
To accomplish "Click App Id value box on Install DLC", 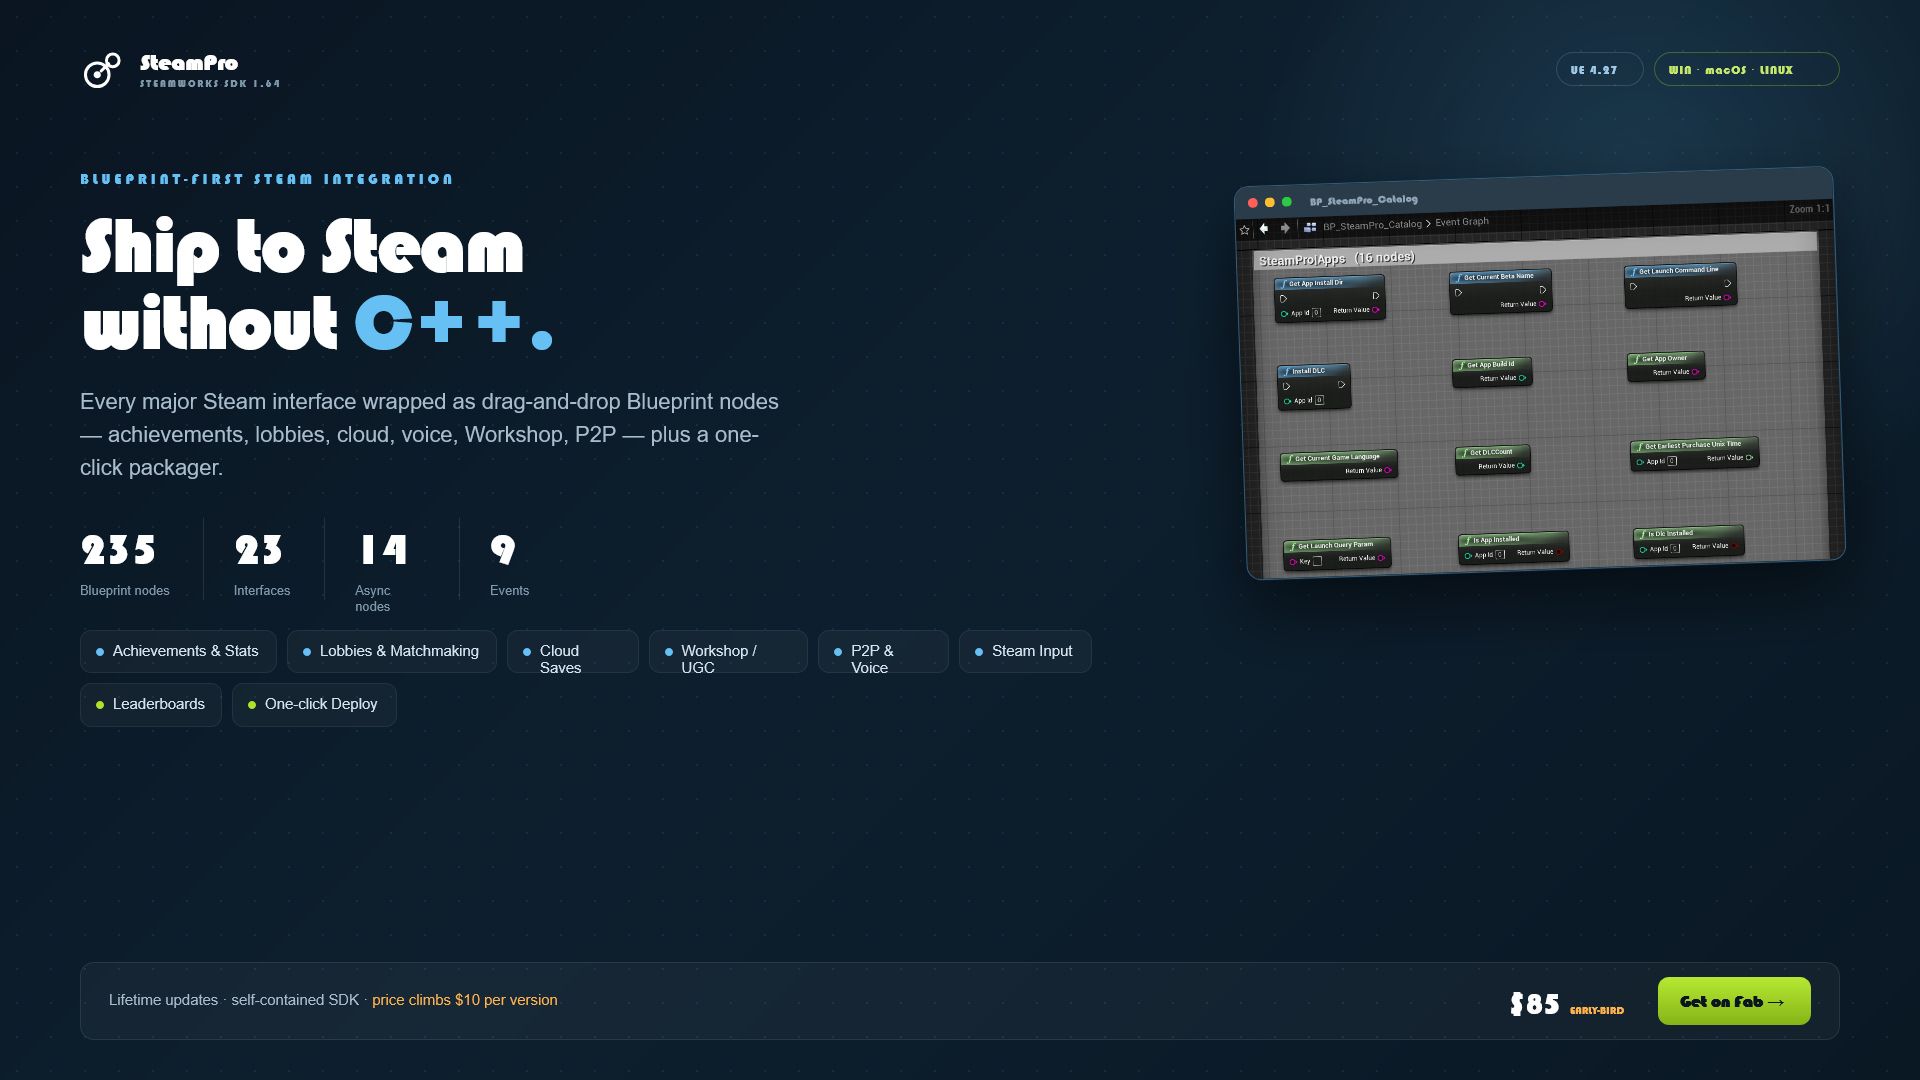I will [1319, 400].
